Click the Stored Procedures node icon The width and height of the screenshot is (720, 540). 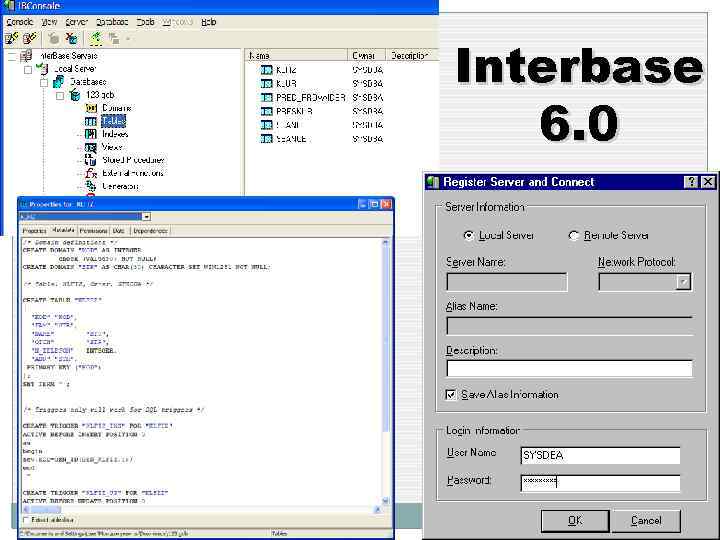[91, 160]
